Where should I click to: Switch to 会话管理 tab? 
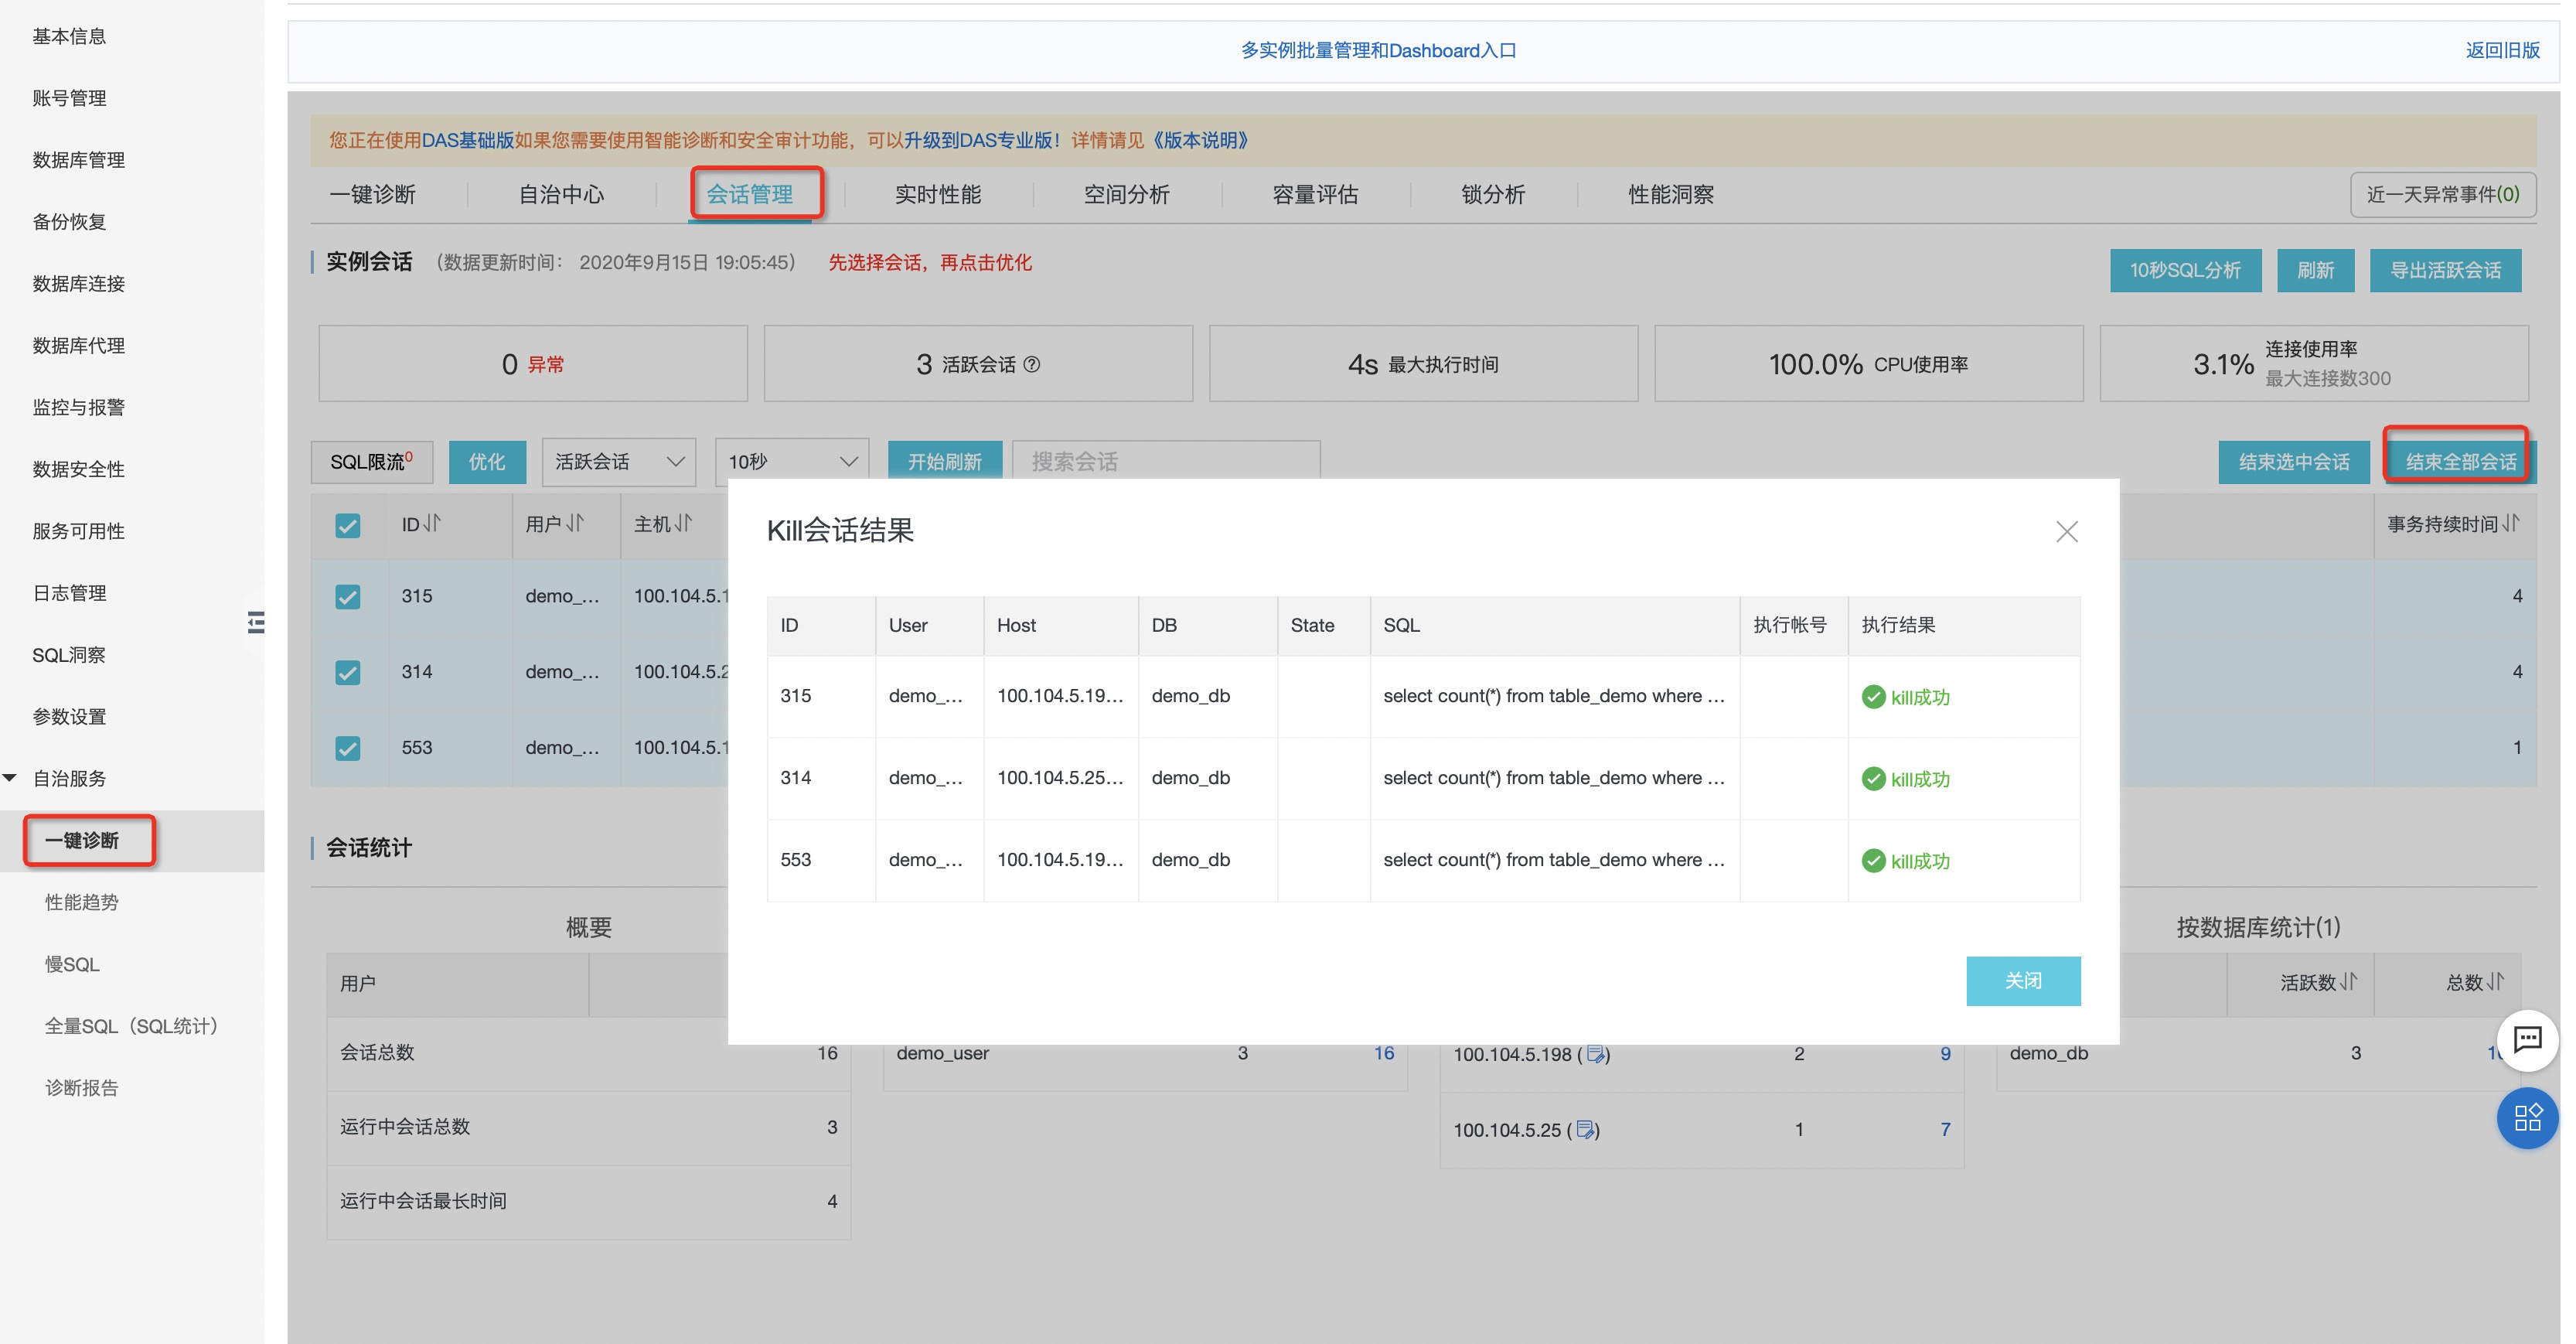pos(750,194)
